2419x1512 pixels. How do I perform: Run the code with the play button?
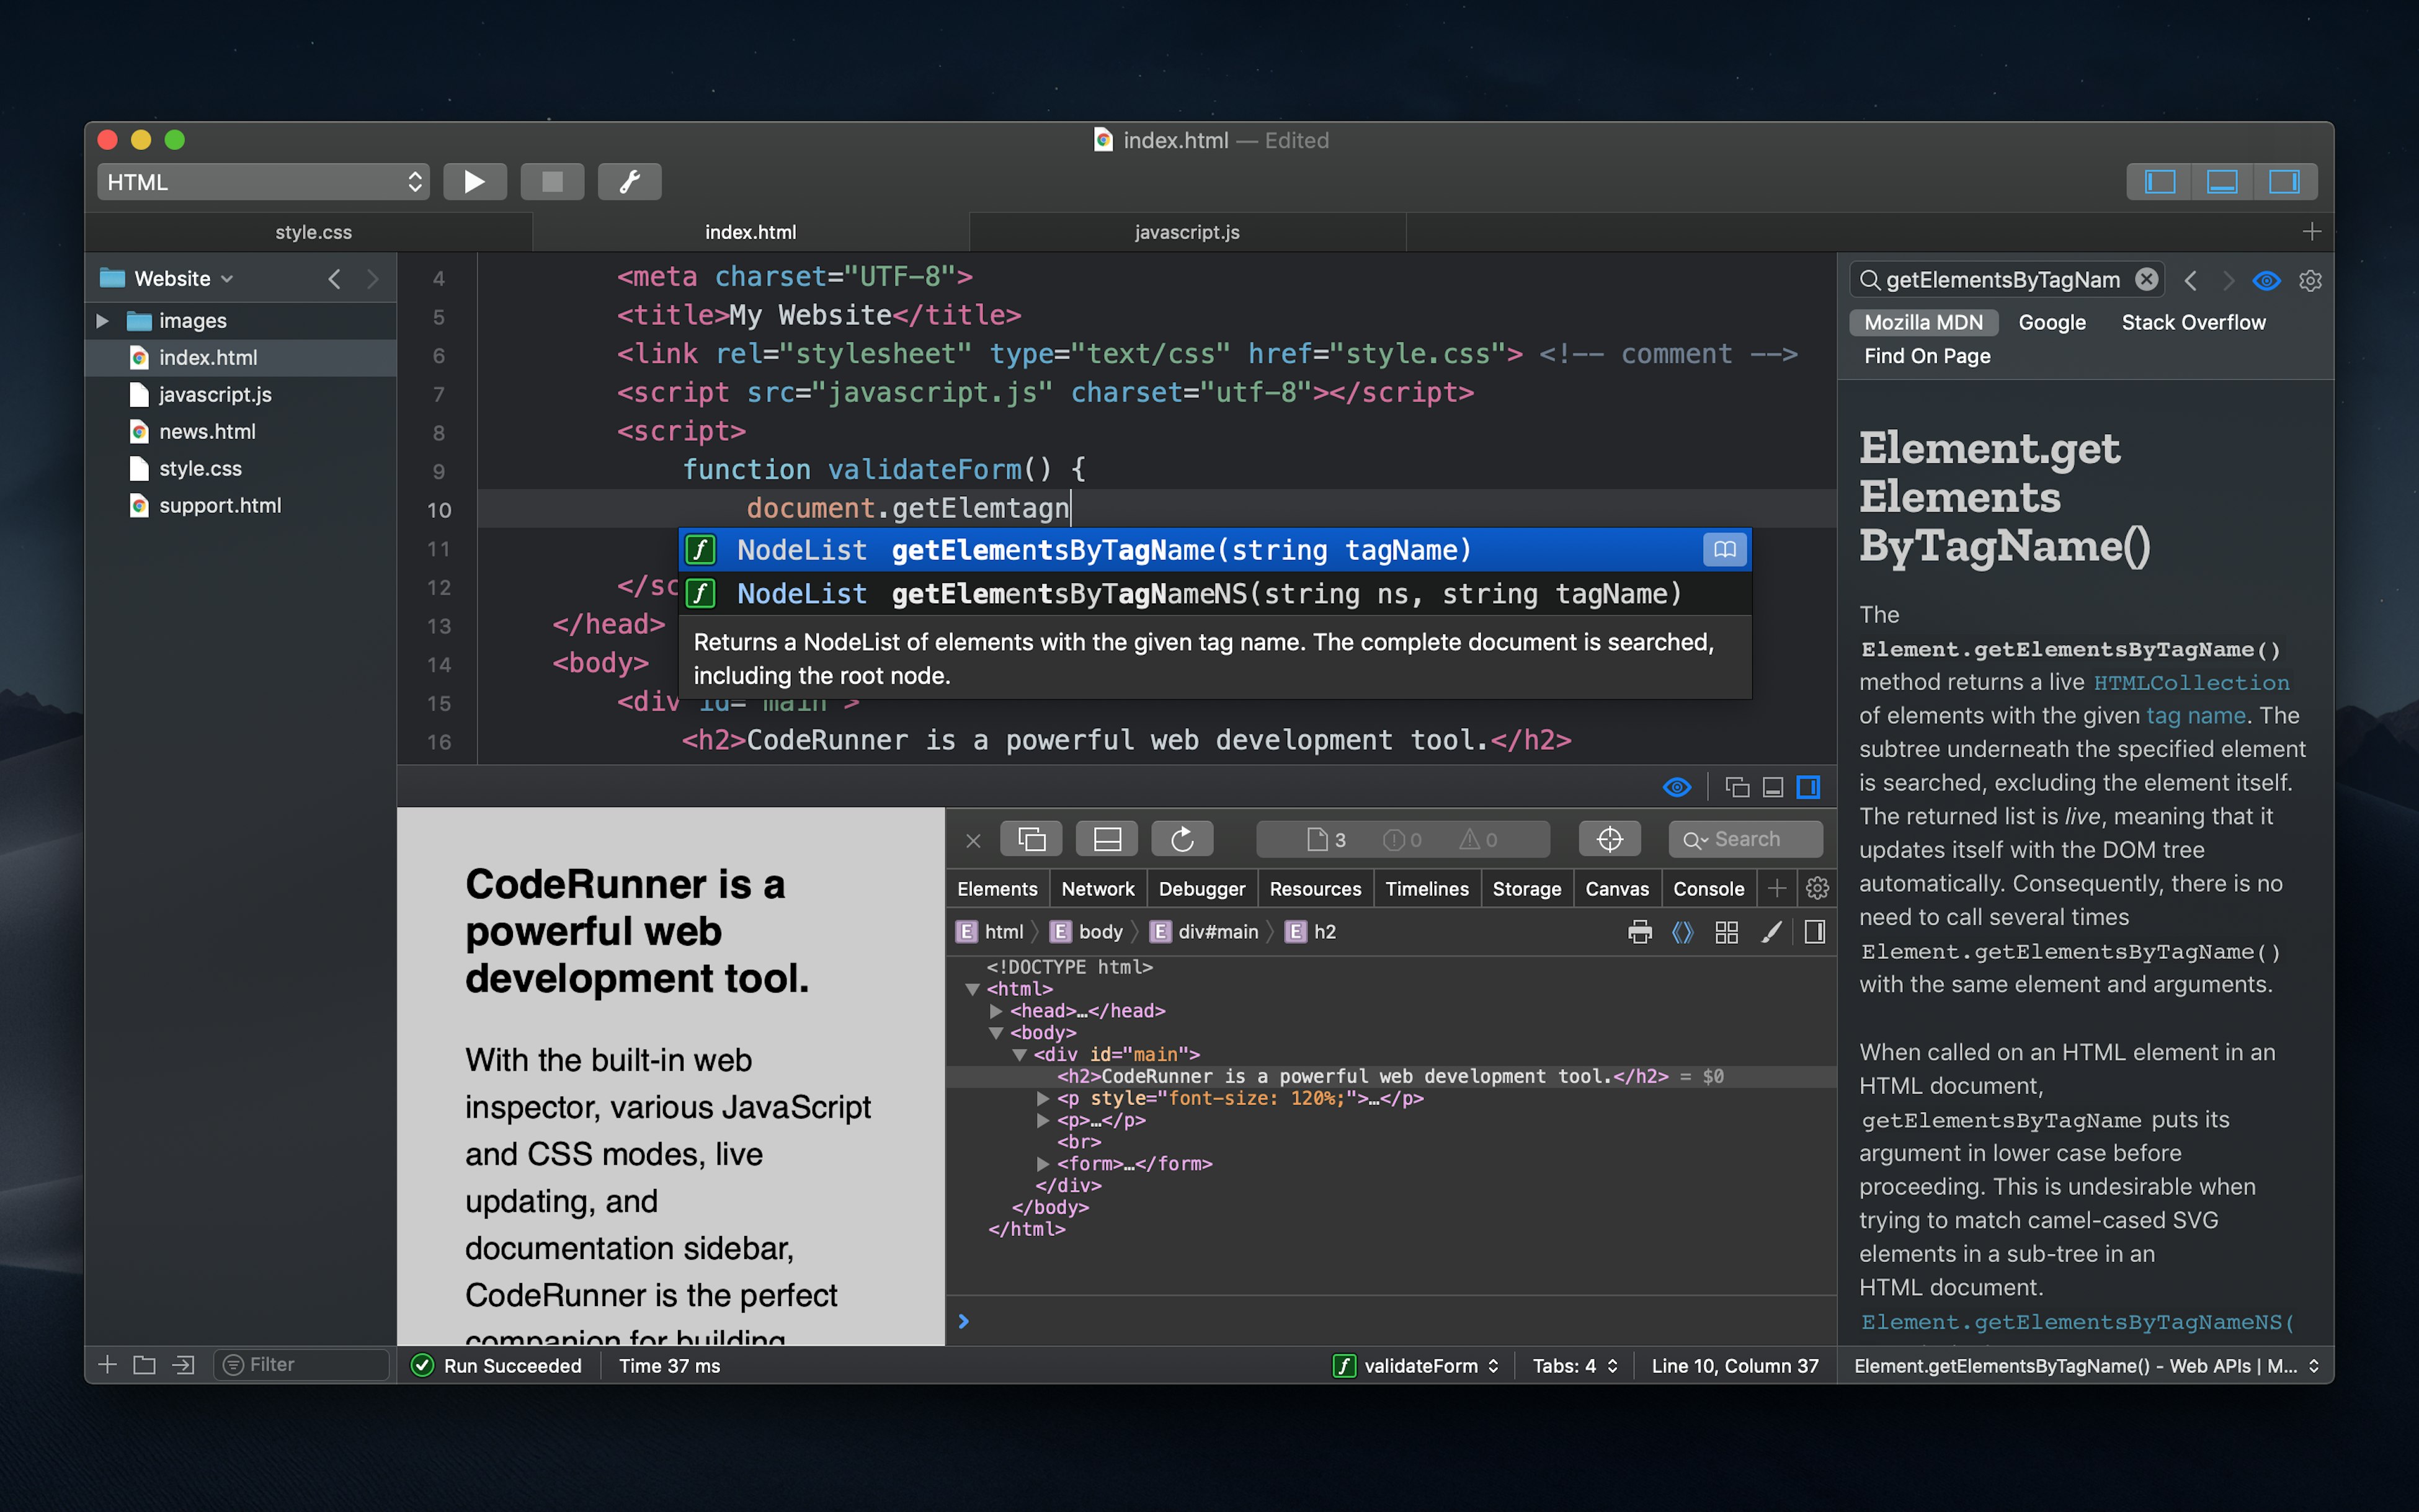(x=475, y=181)
